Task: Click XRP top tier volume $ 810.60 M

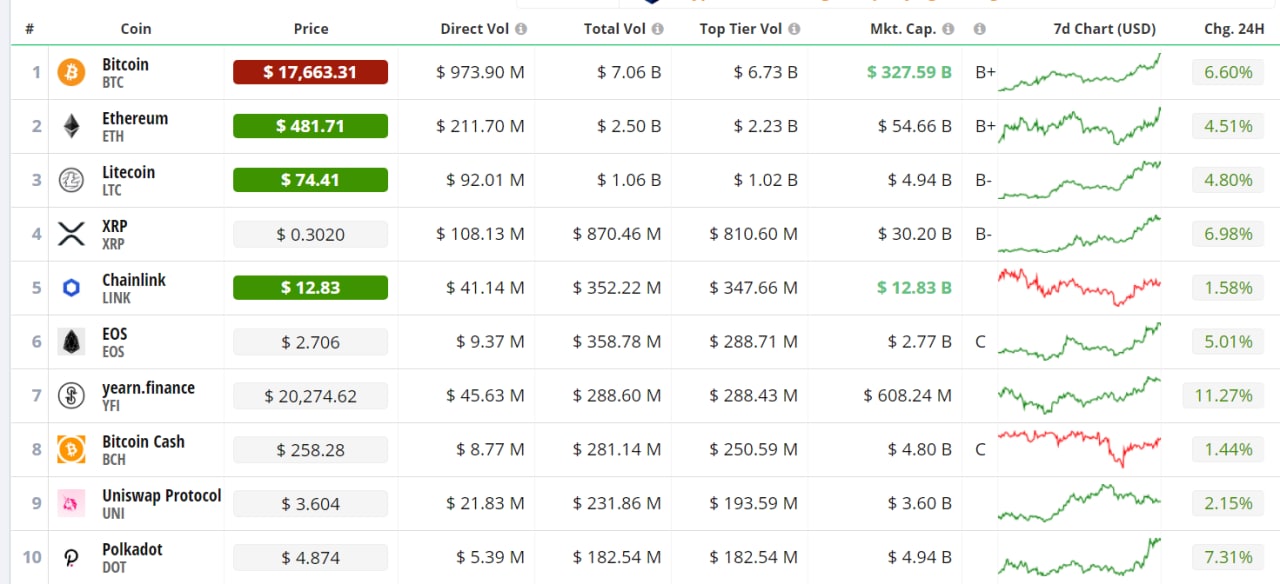Action: [x=753, y=234]
